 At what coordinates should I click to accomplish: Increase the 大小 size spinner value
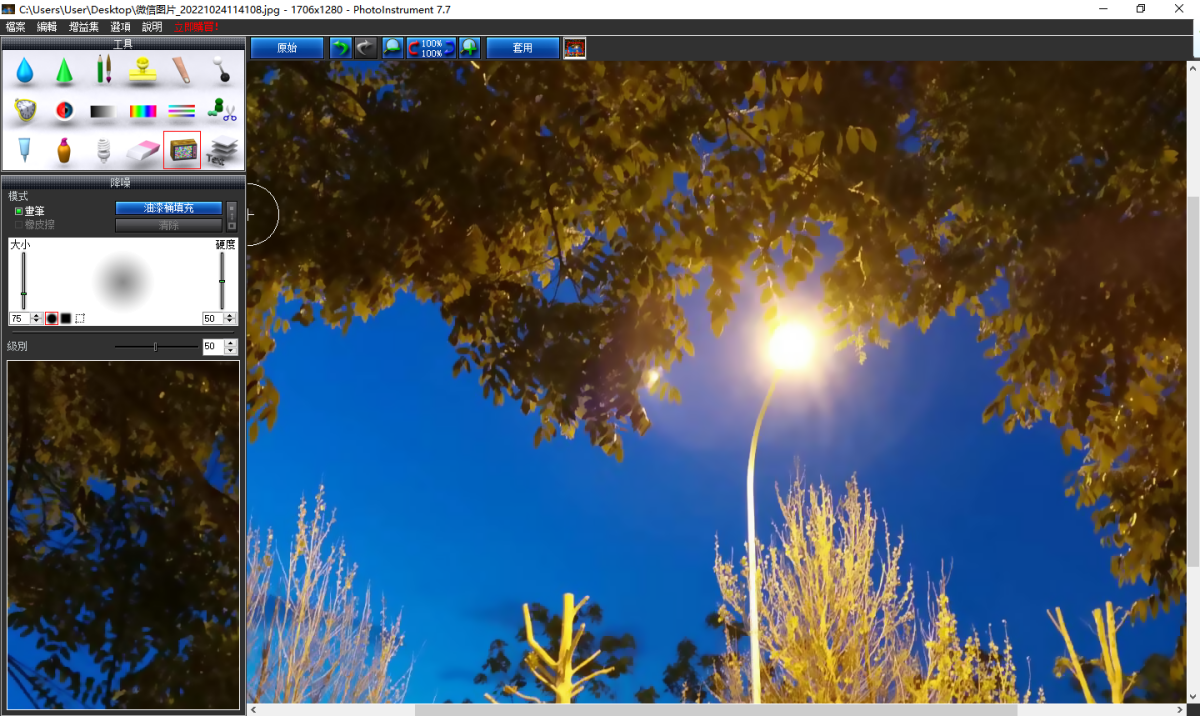coord(37,315)
